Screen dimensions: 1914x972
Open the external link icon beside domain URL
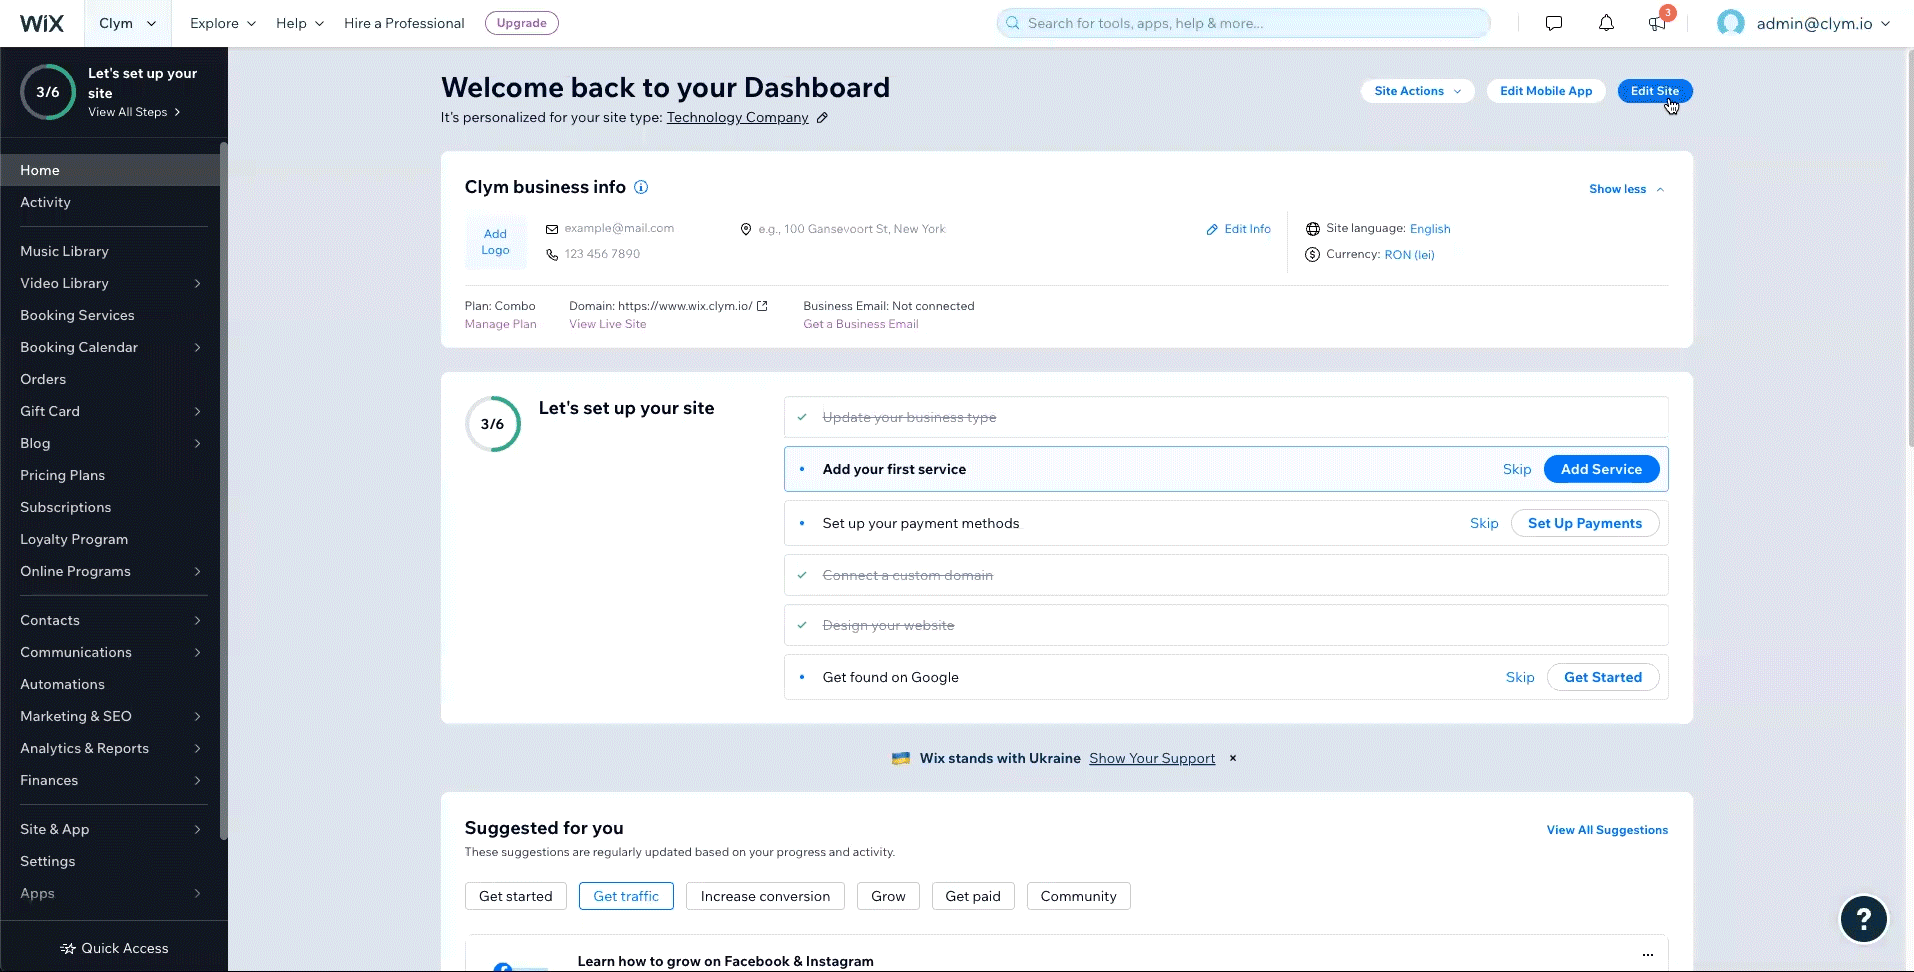click(x=762, y=306)
